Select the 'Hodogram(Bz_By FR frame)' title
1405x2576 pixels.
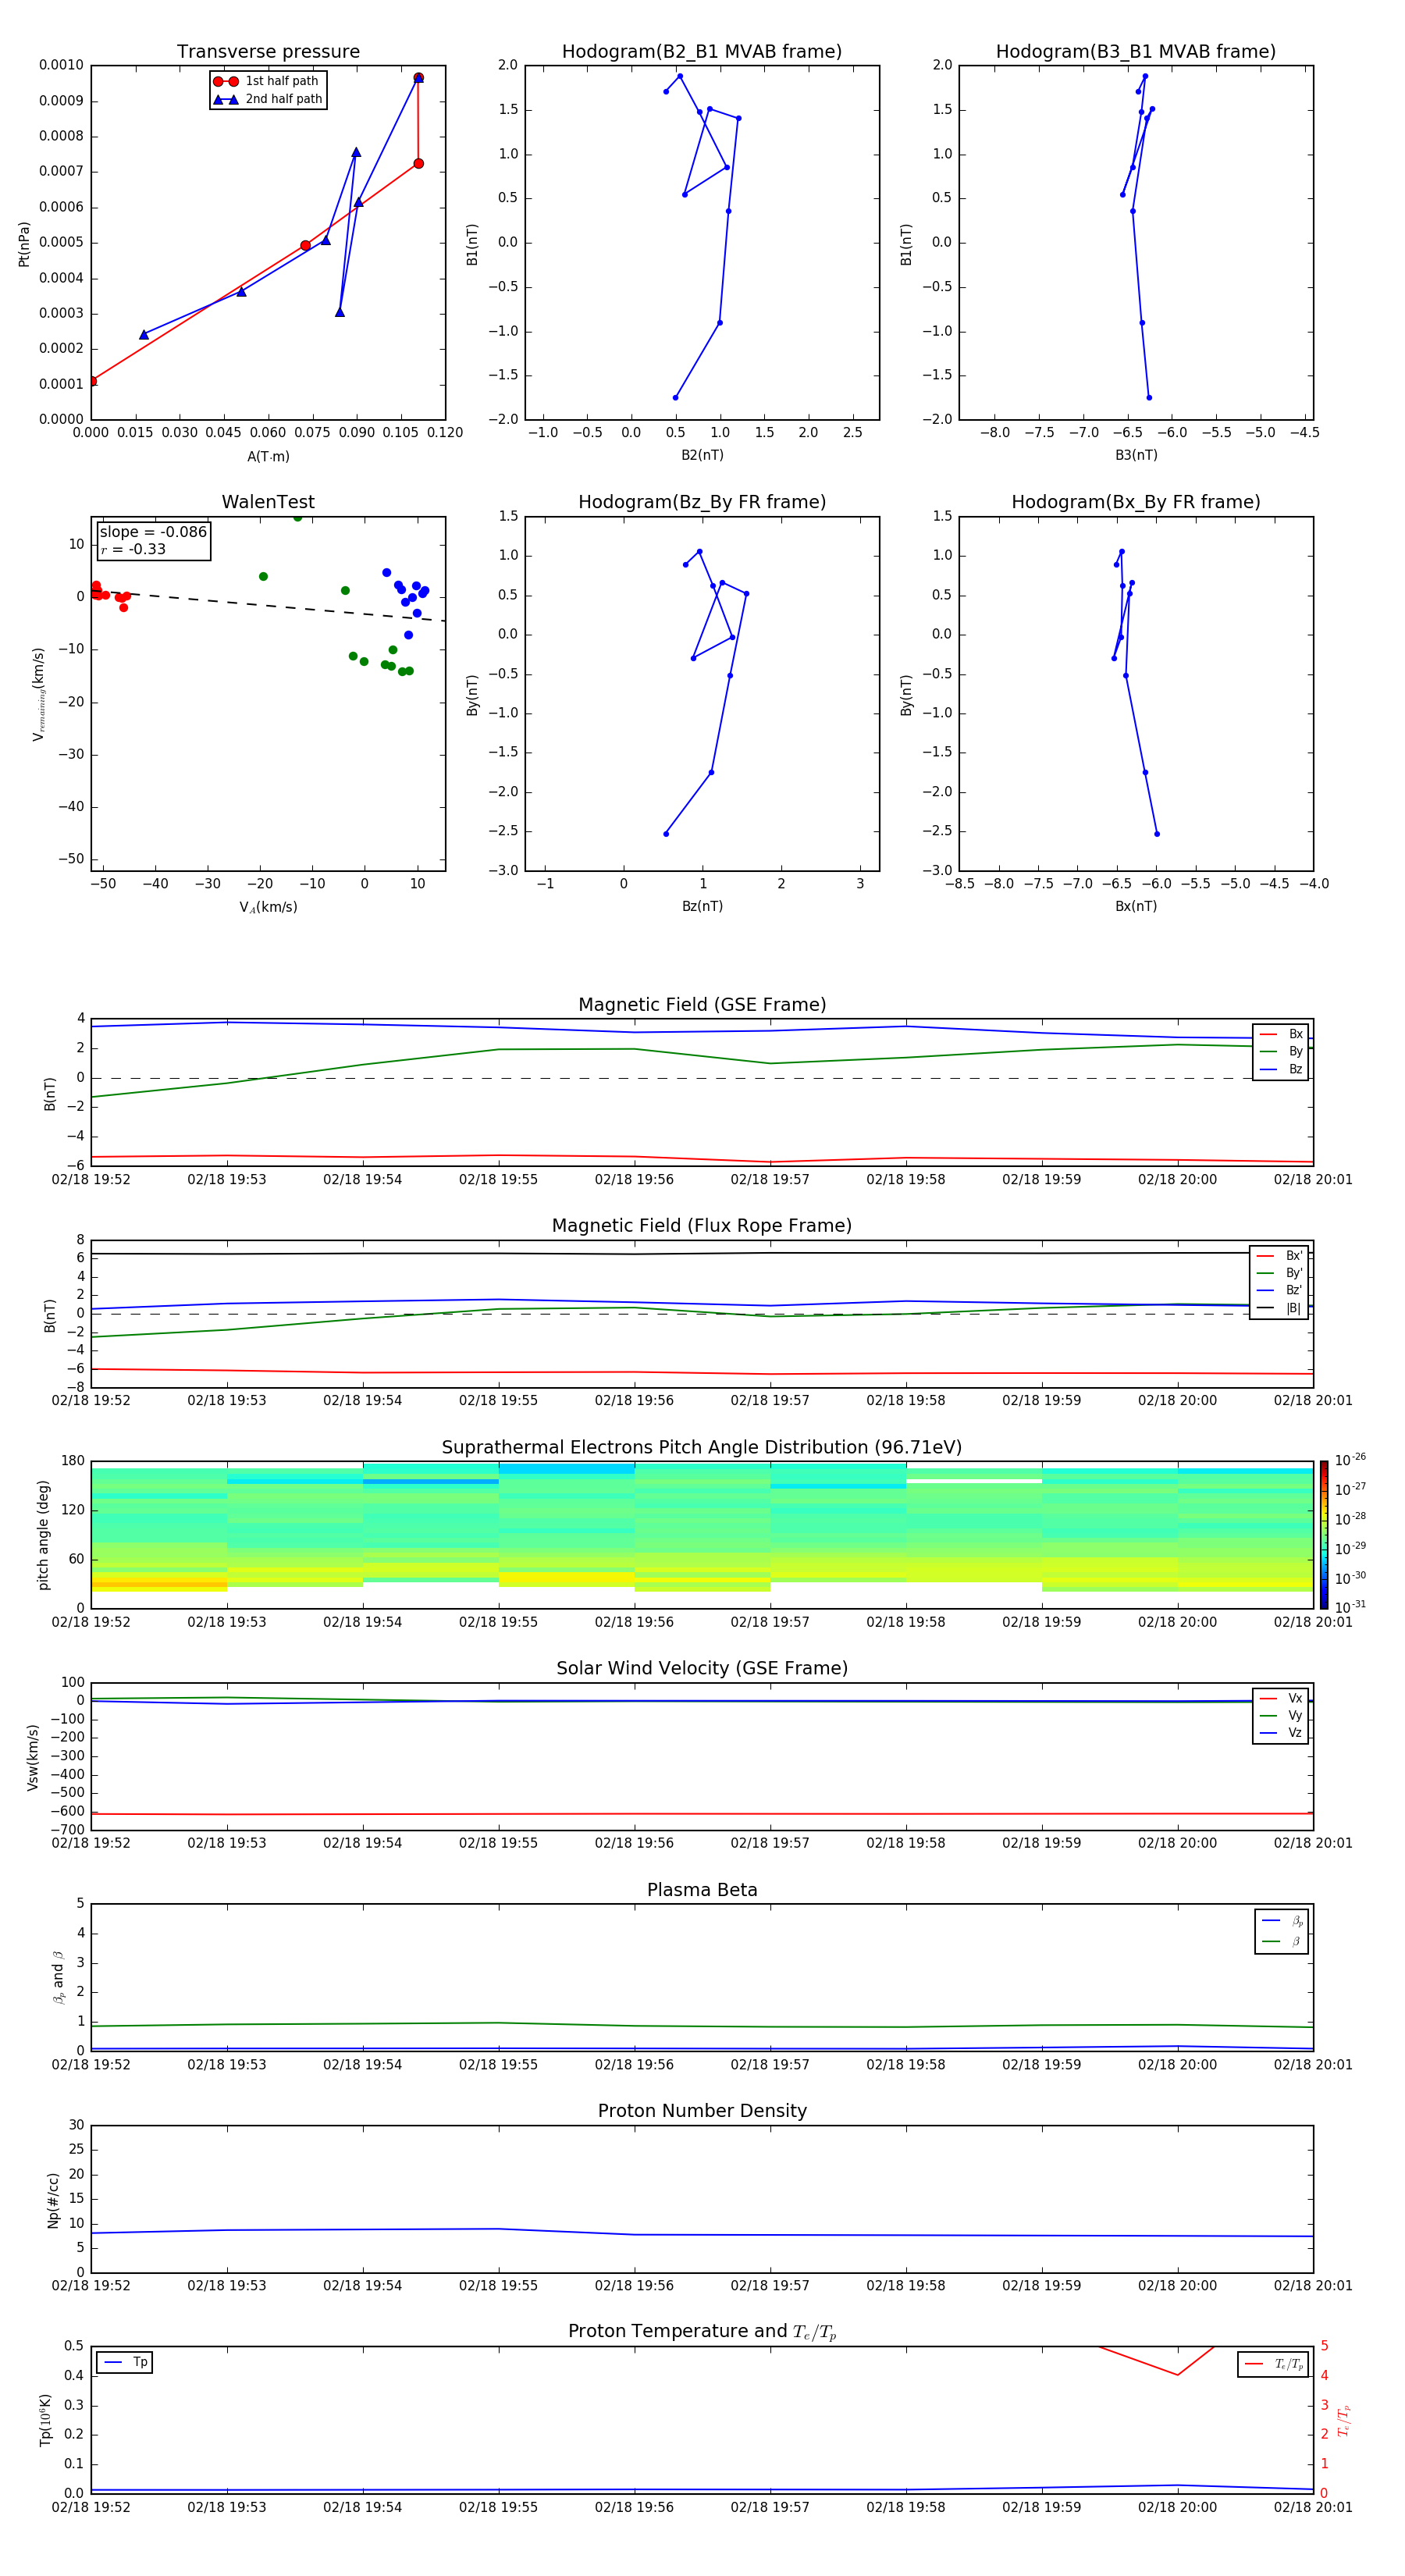702,502
